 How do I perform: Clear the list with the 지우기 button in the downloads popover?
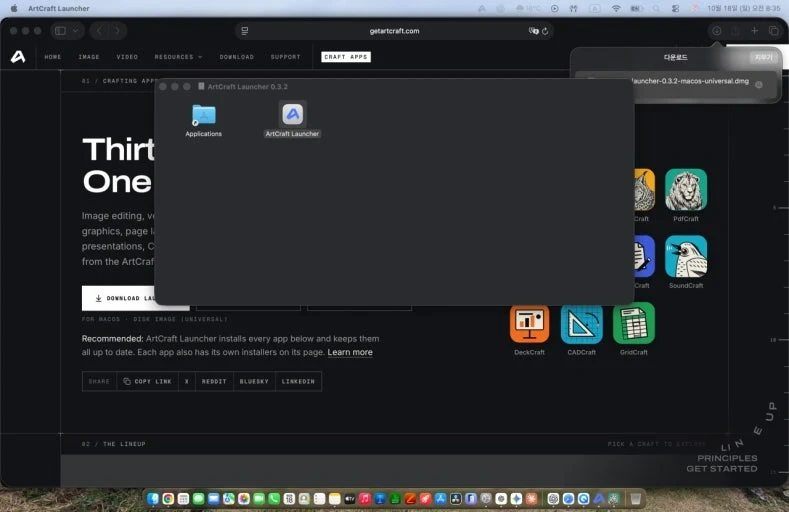click(x=763, y=57)
